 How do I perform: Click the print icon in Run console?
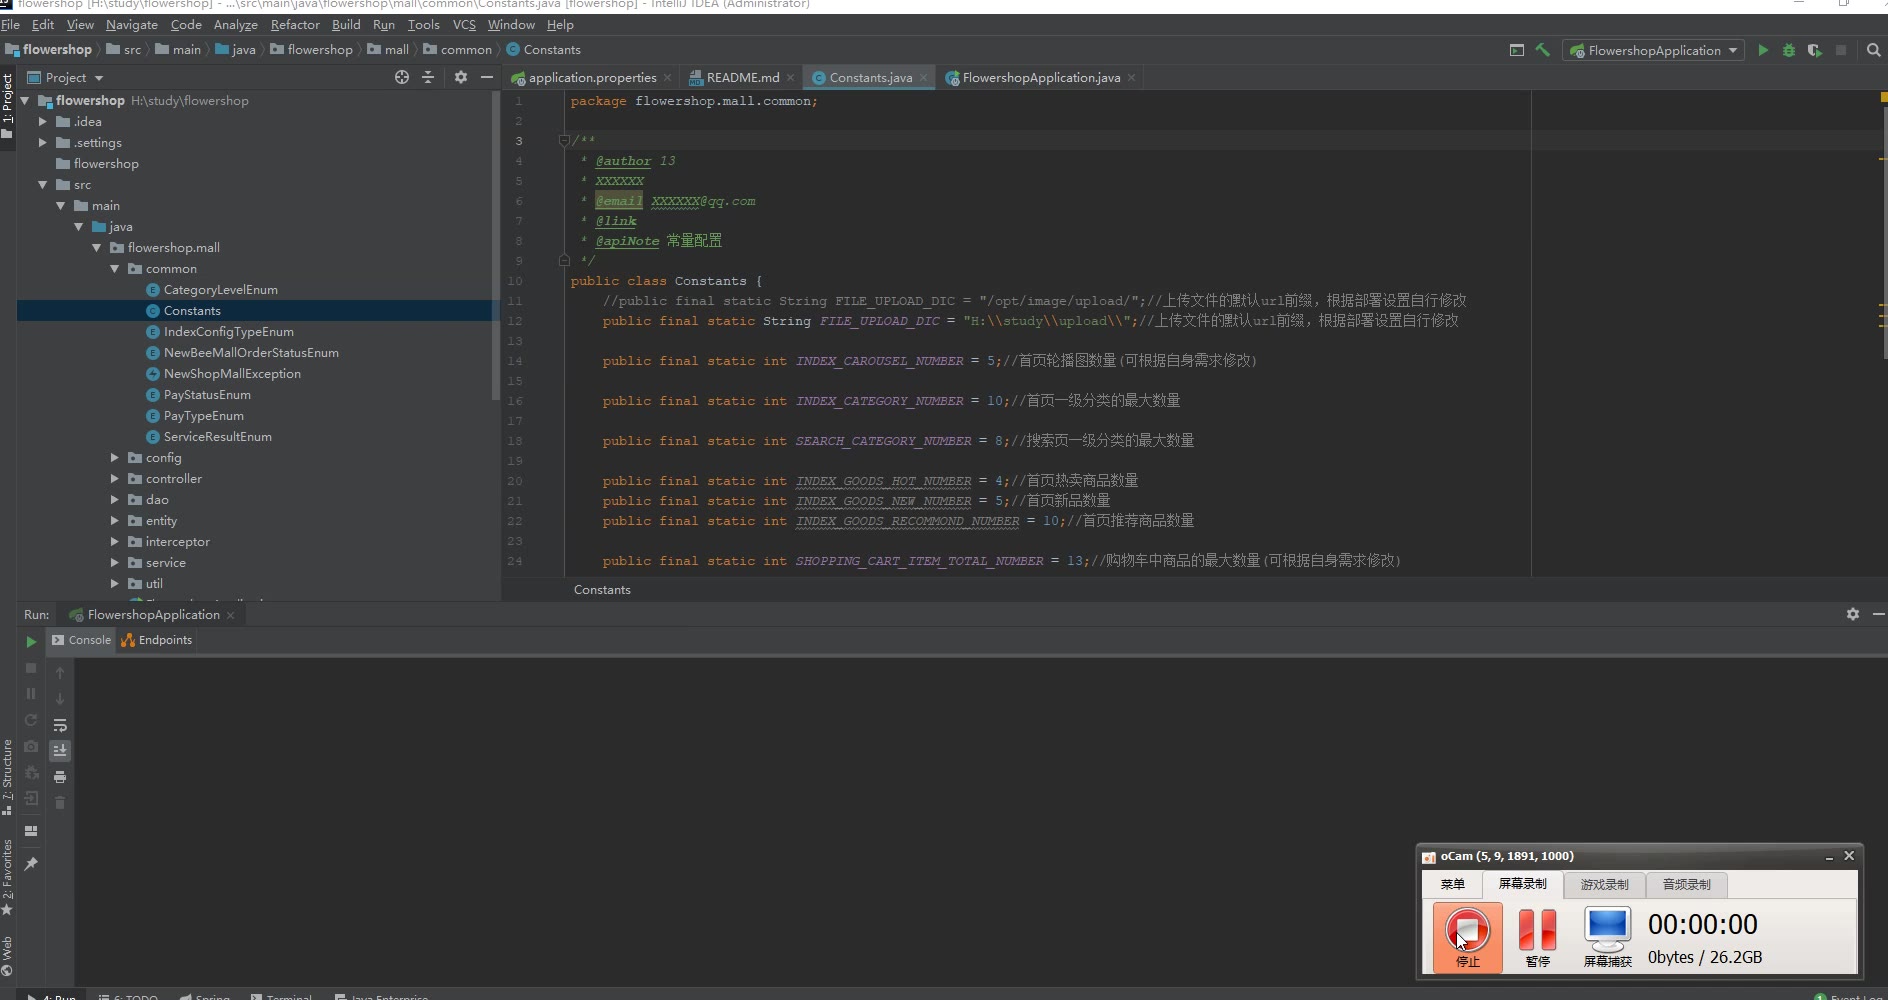(x=60, y=777)
